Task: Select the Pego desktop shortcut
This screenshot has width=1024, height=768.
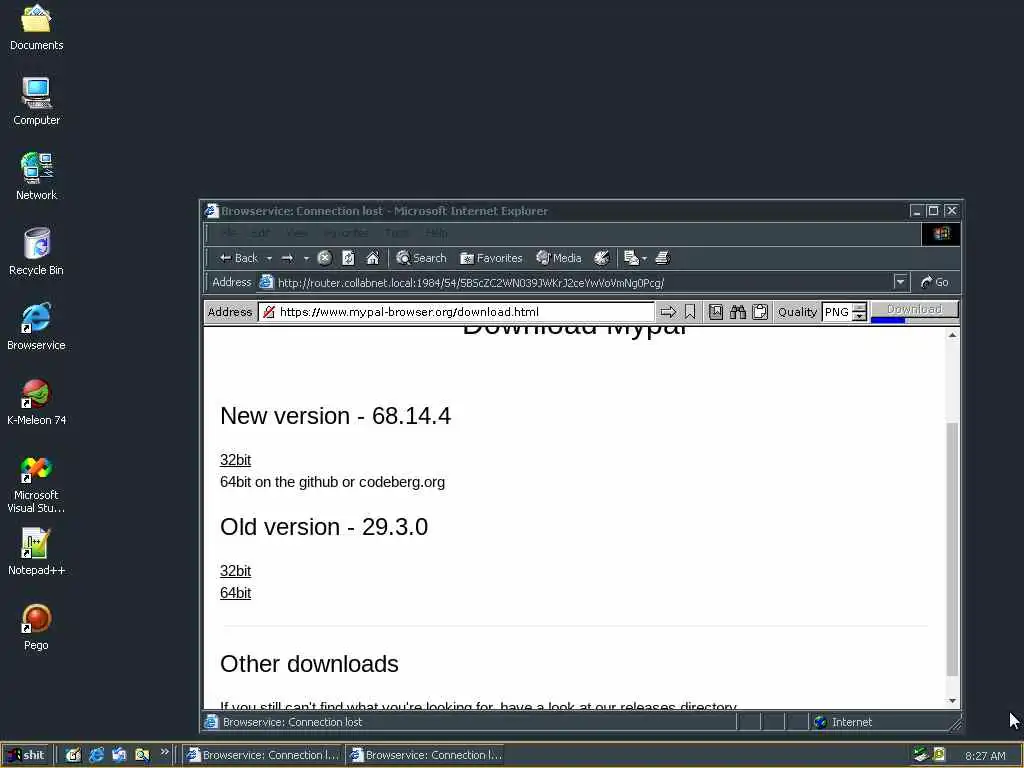Action: pyautogui.click(x=37, y=627)
